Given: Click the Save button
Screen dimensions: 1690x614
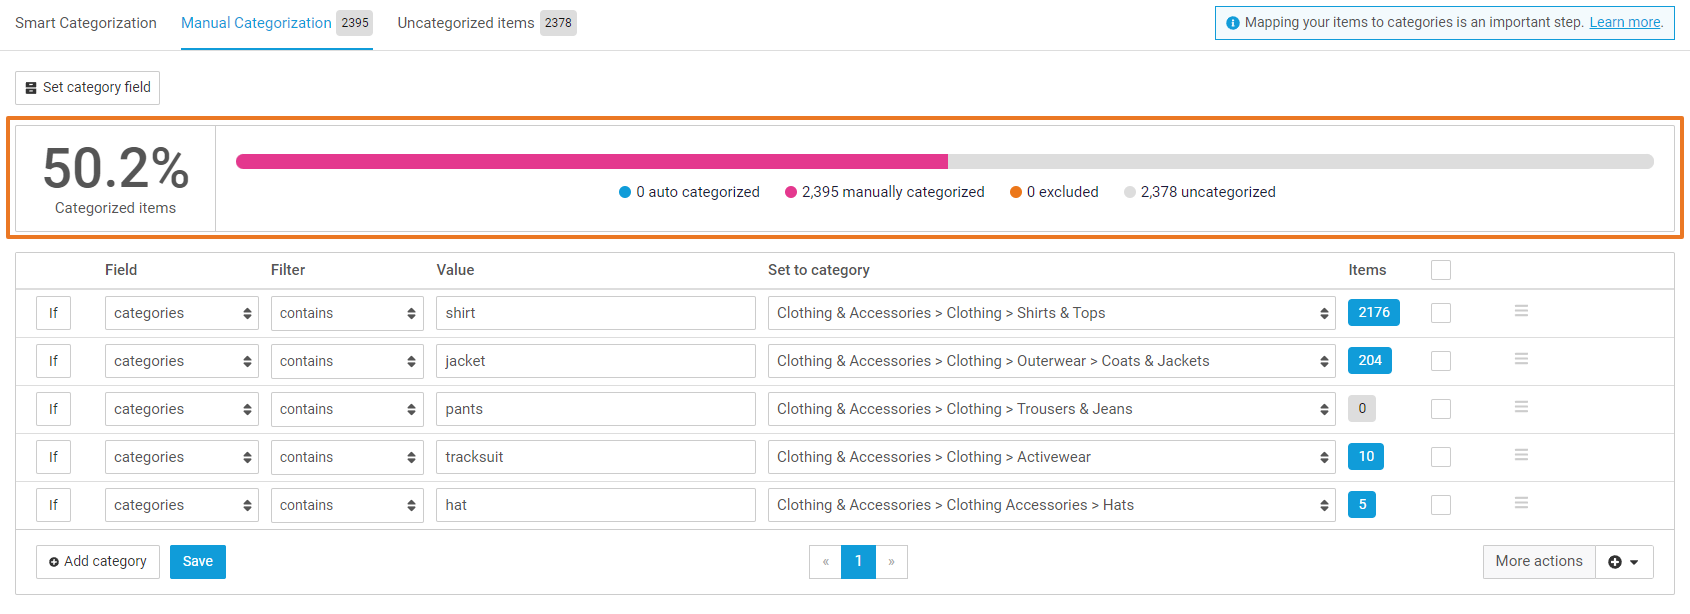Looking at the screenshot, I should 198,562.
